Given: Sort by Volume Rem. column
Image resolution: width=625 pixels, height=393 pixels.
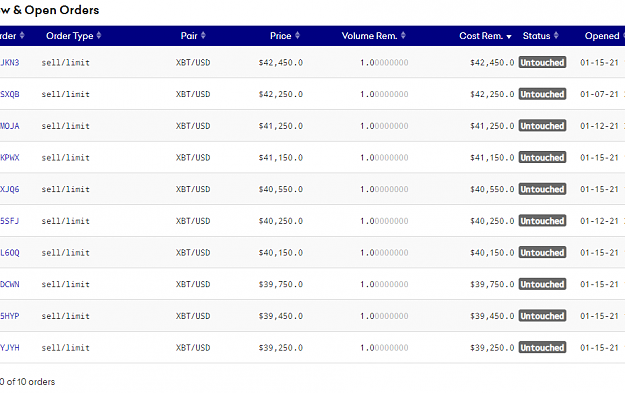Looking at the screenshot, I should click(x=373, y=36).
